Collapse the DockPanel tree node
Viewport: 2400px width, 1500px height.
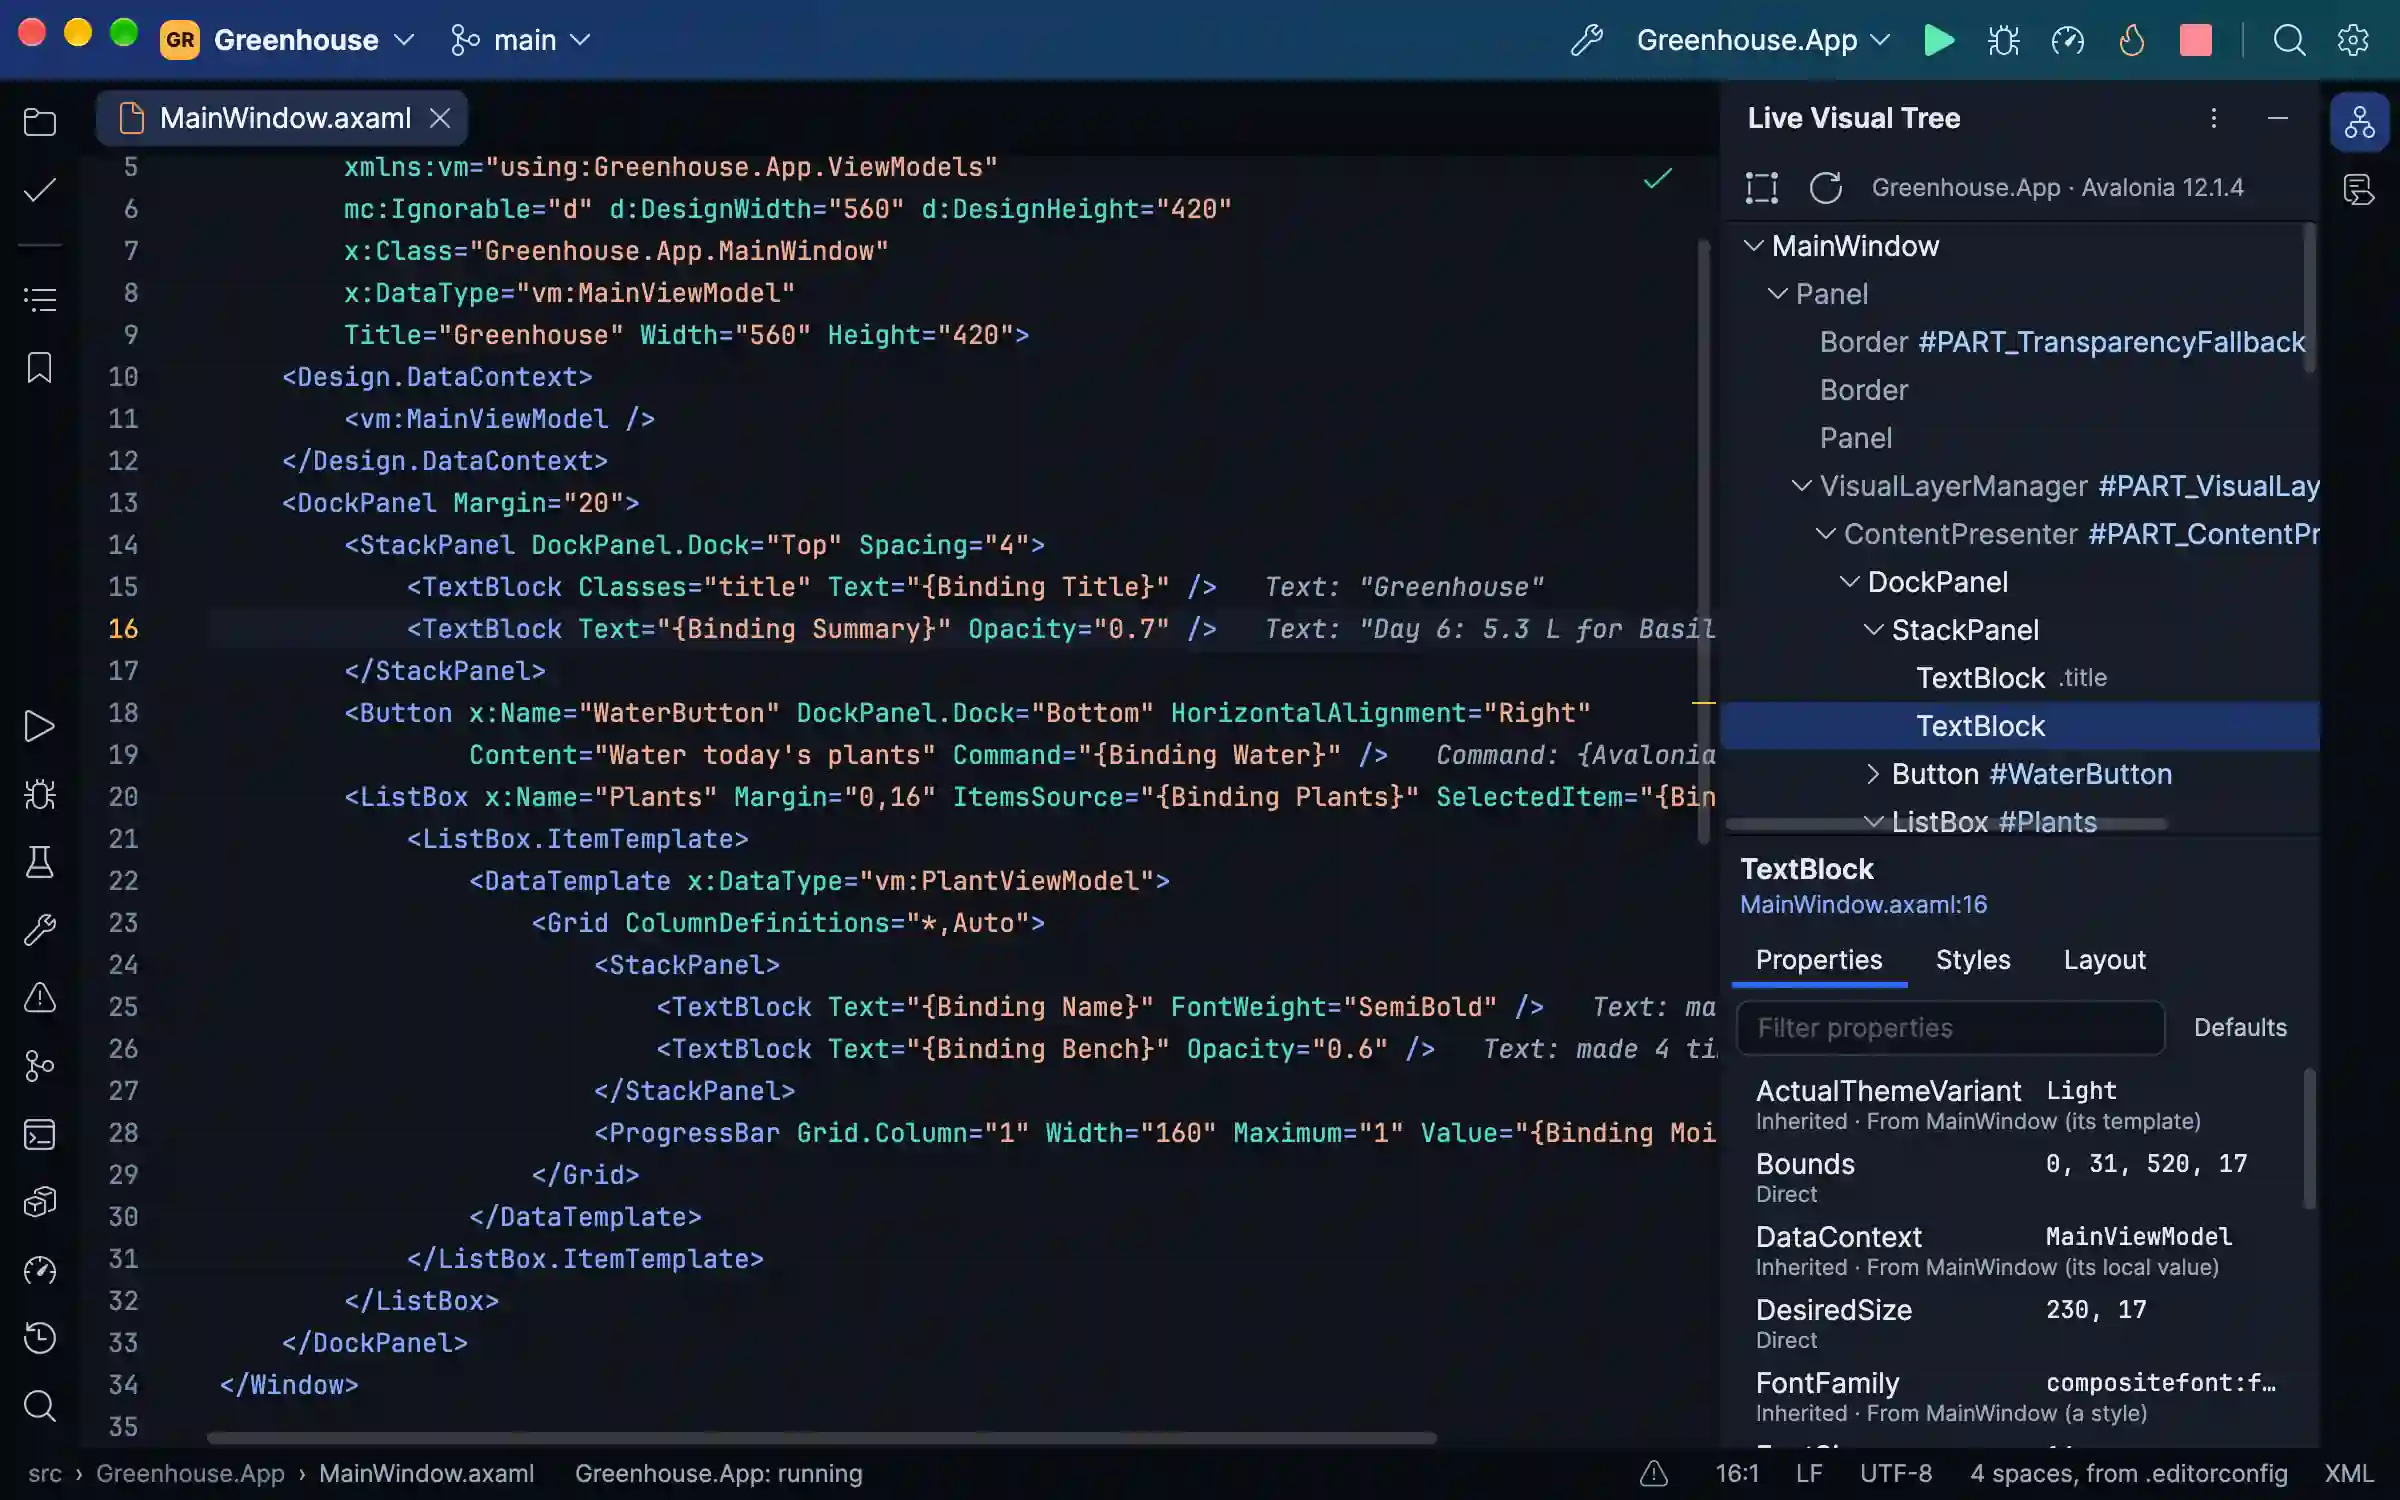(x=1849, y=581)
